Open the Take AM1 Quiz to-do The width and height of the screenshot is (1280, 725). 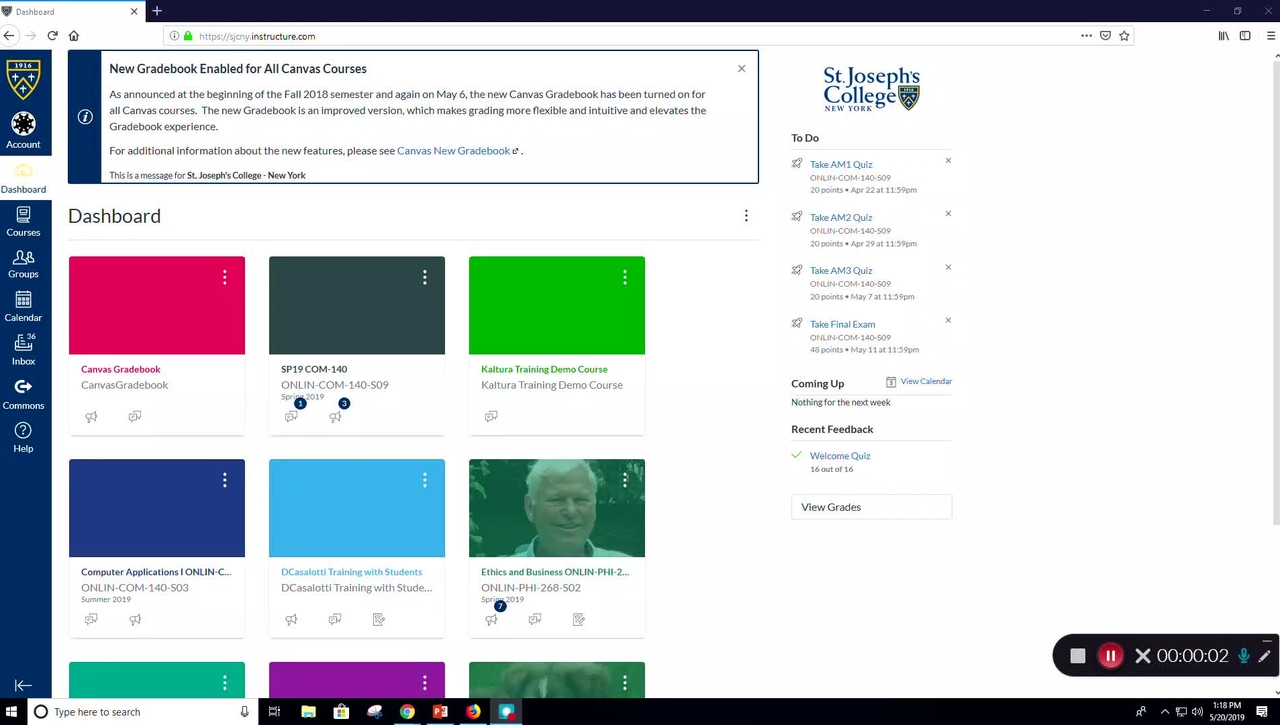pos(841,164)
